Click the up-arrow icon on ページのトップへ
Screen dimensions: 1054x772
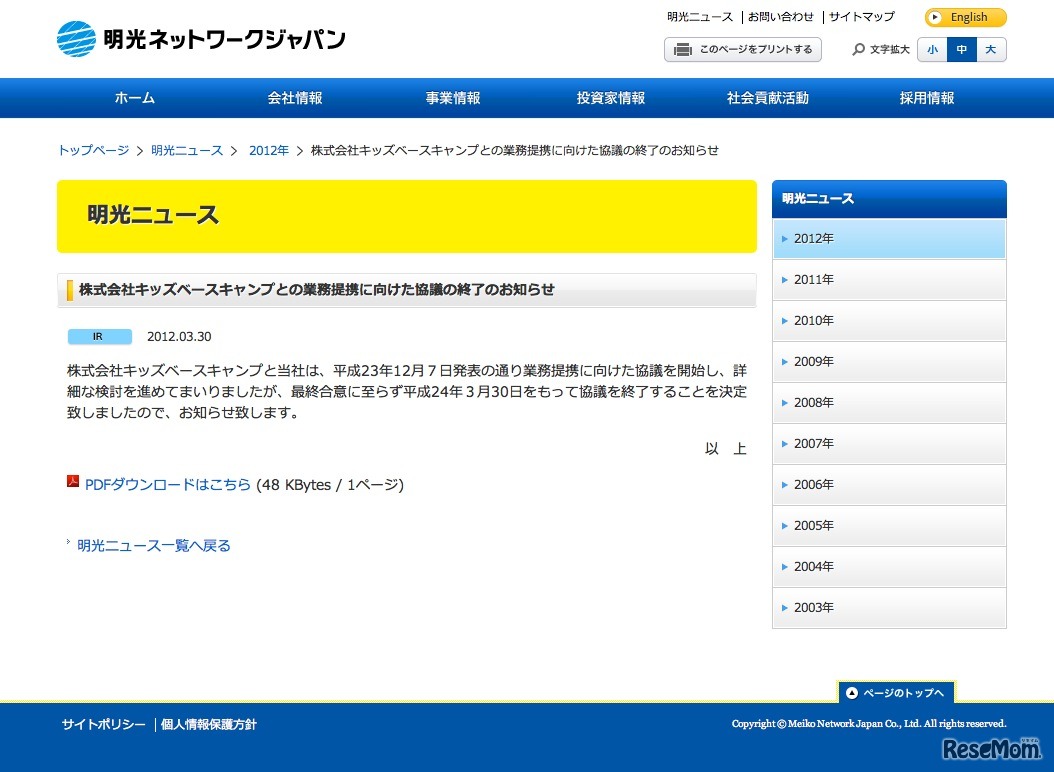click(x=851, y=692)
